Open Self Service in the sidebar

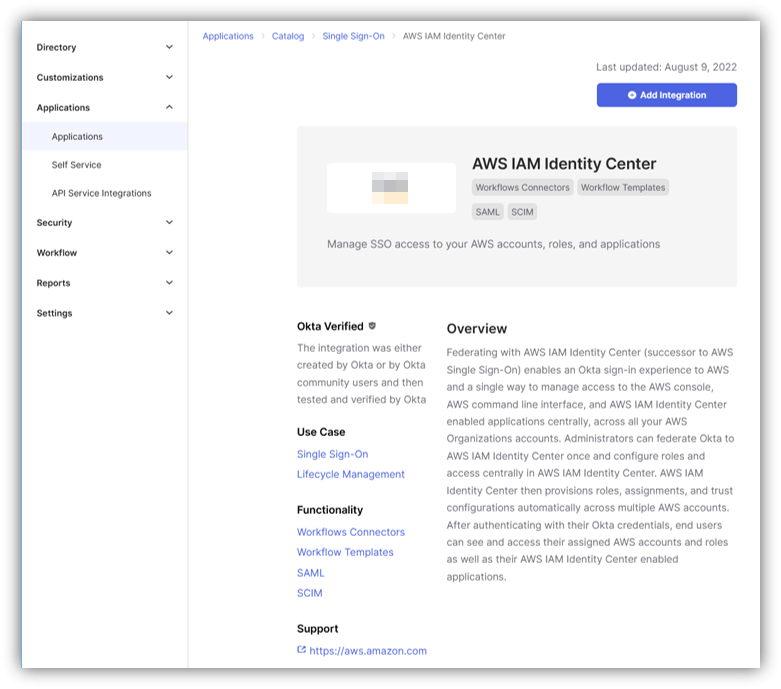click(76, 165)
